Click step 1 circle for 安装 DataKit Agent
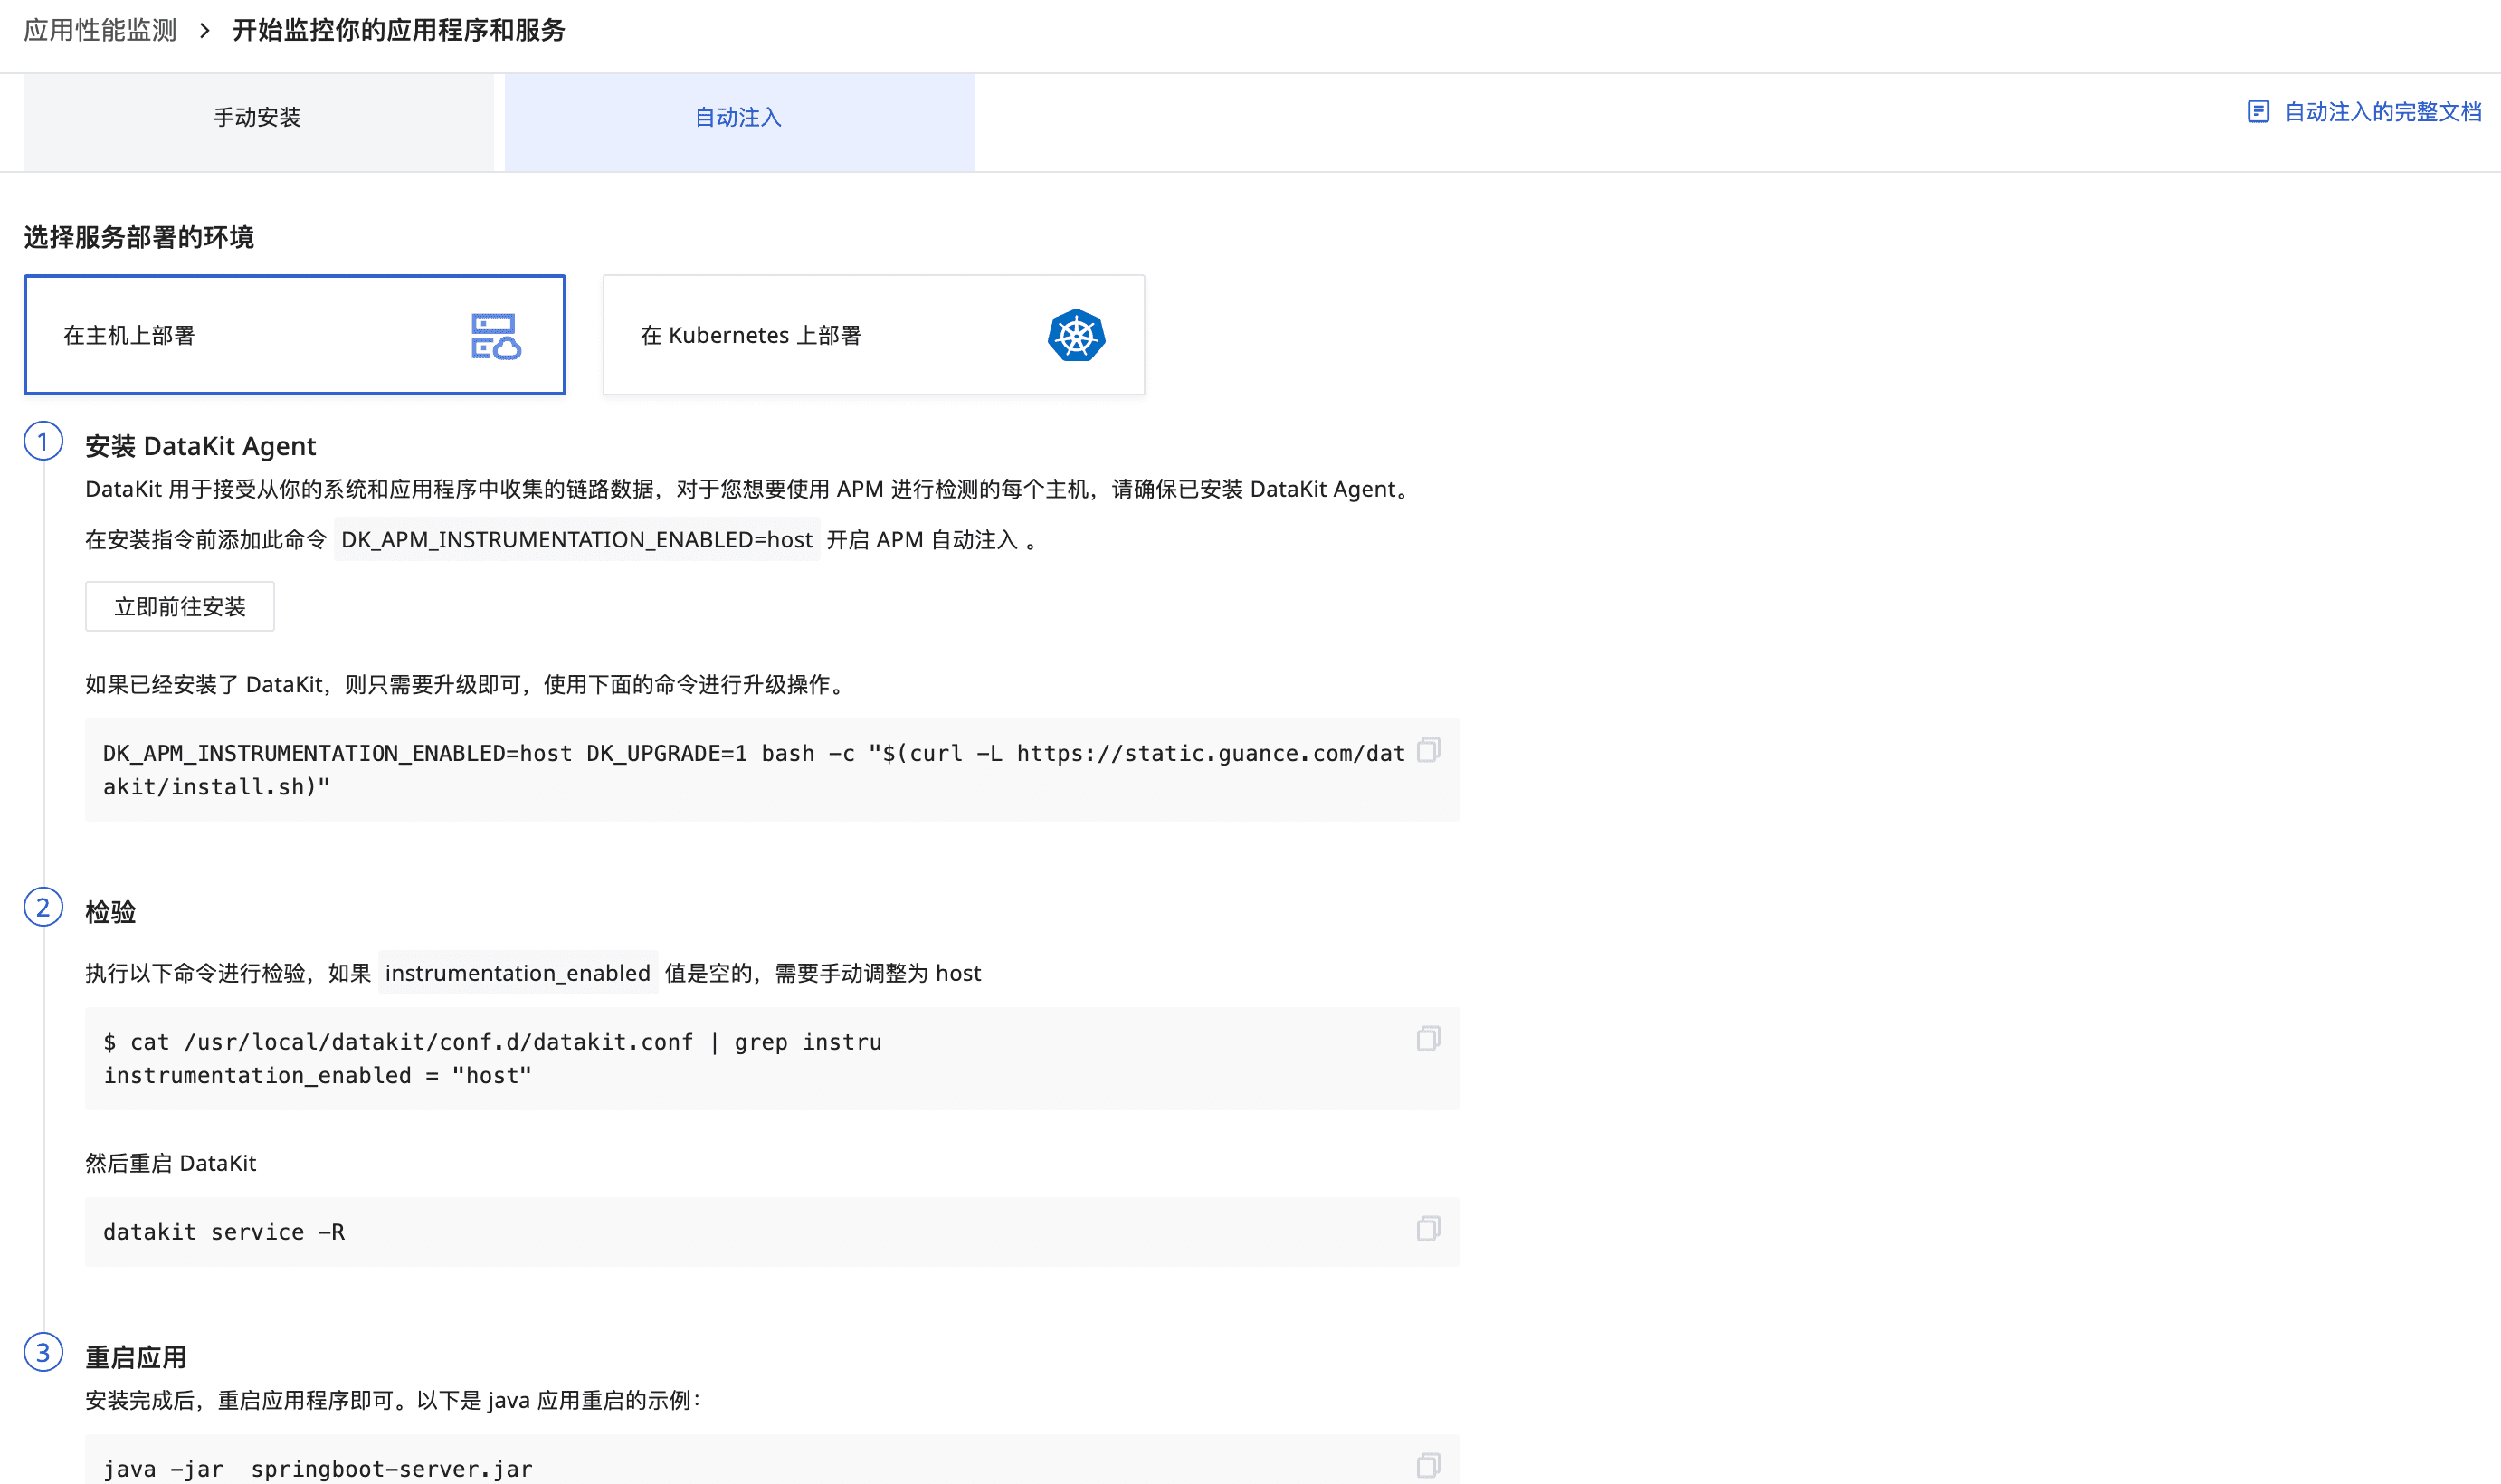The height and width of the screenshot is (1484, 2501). tap(43, 442)
